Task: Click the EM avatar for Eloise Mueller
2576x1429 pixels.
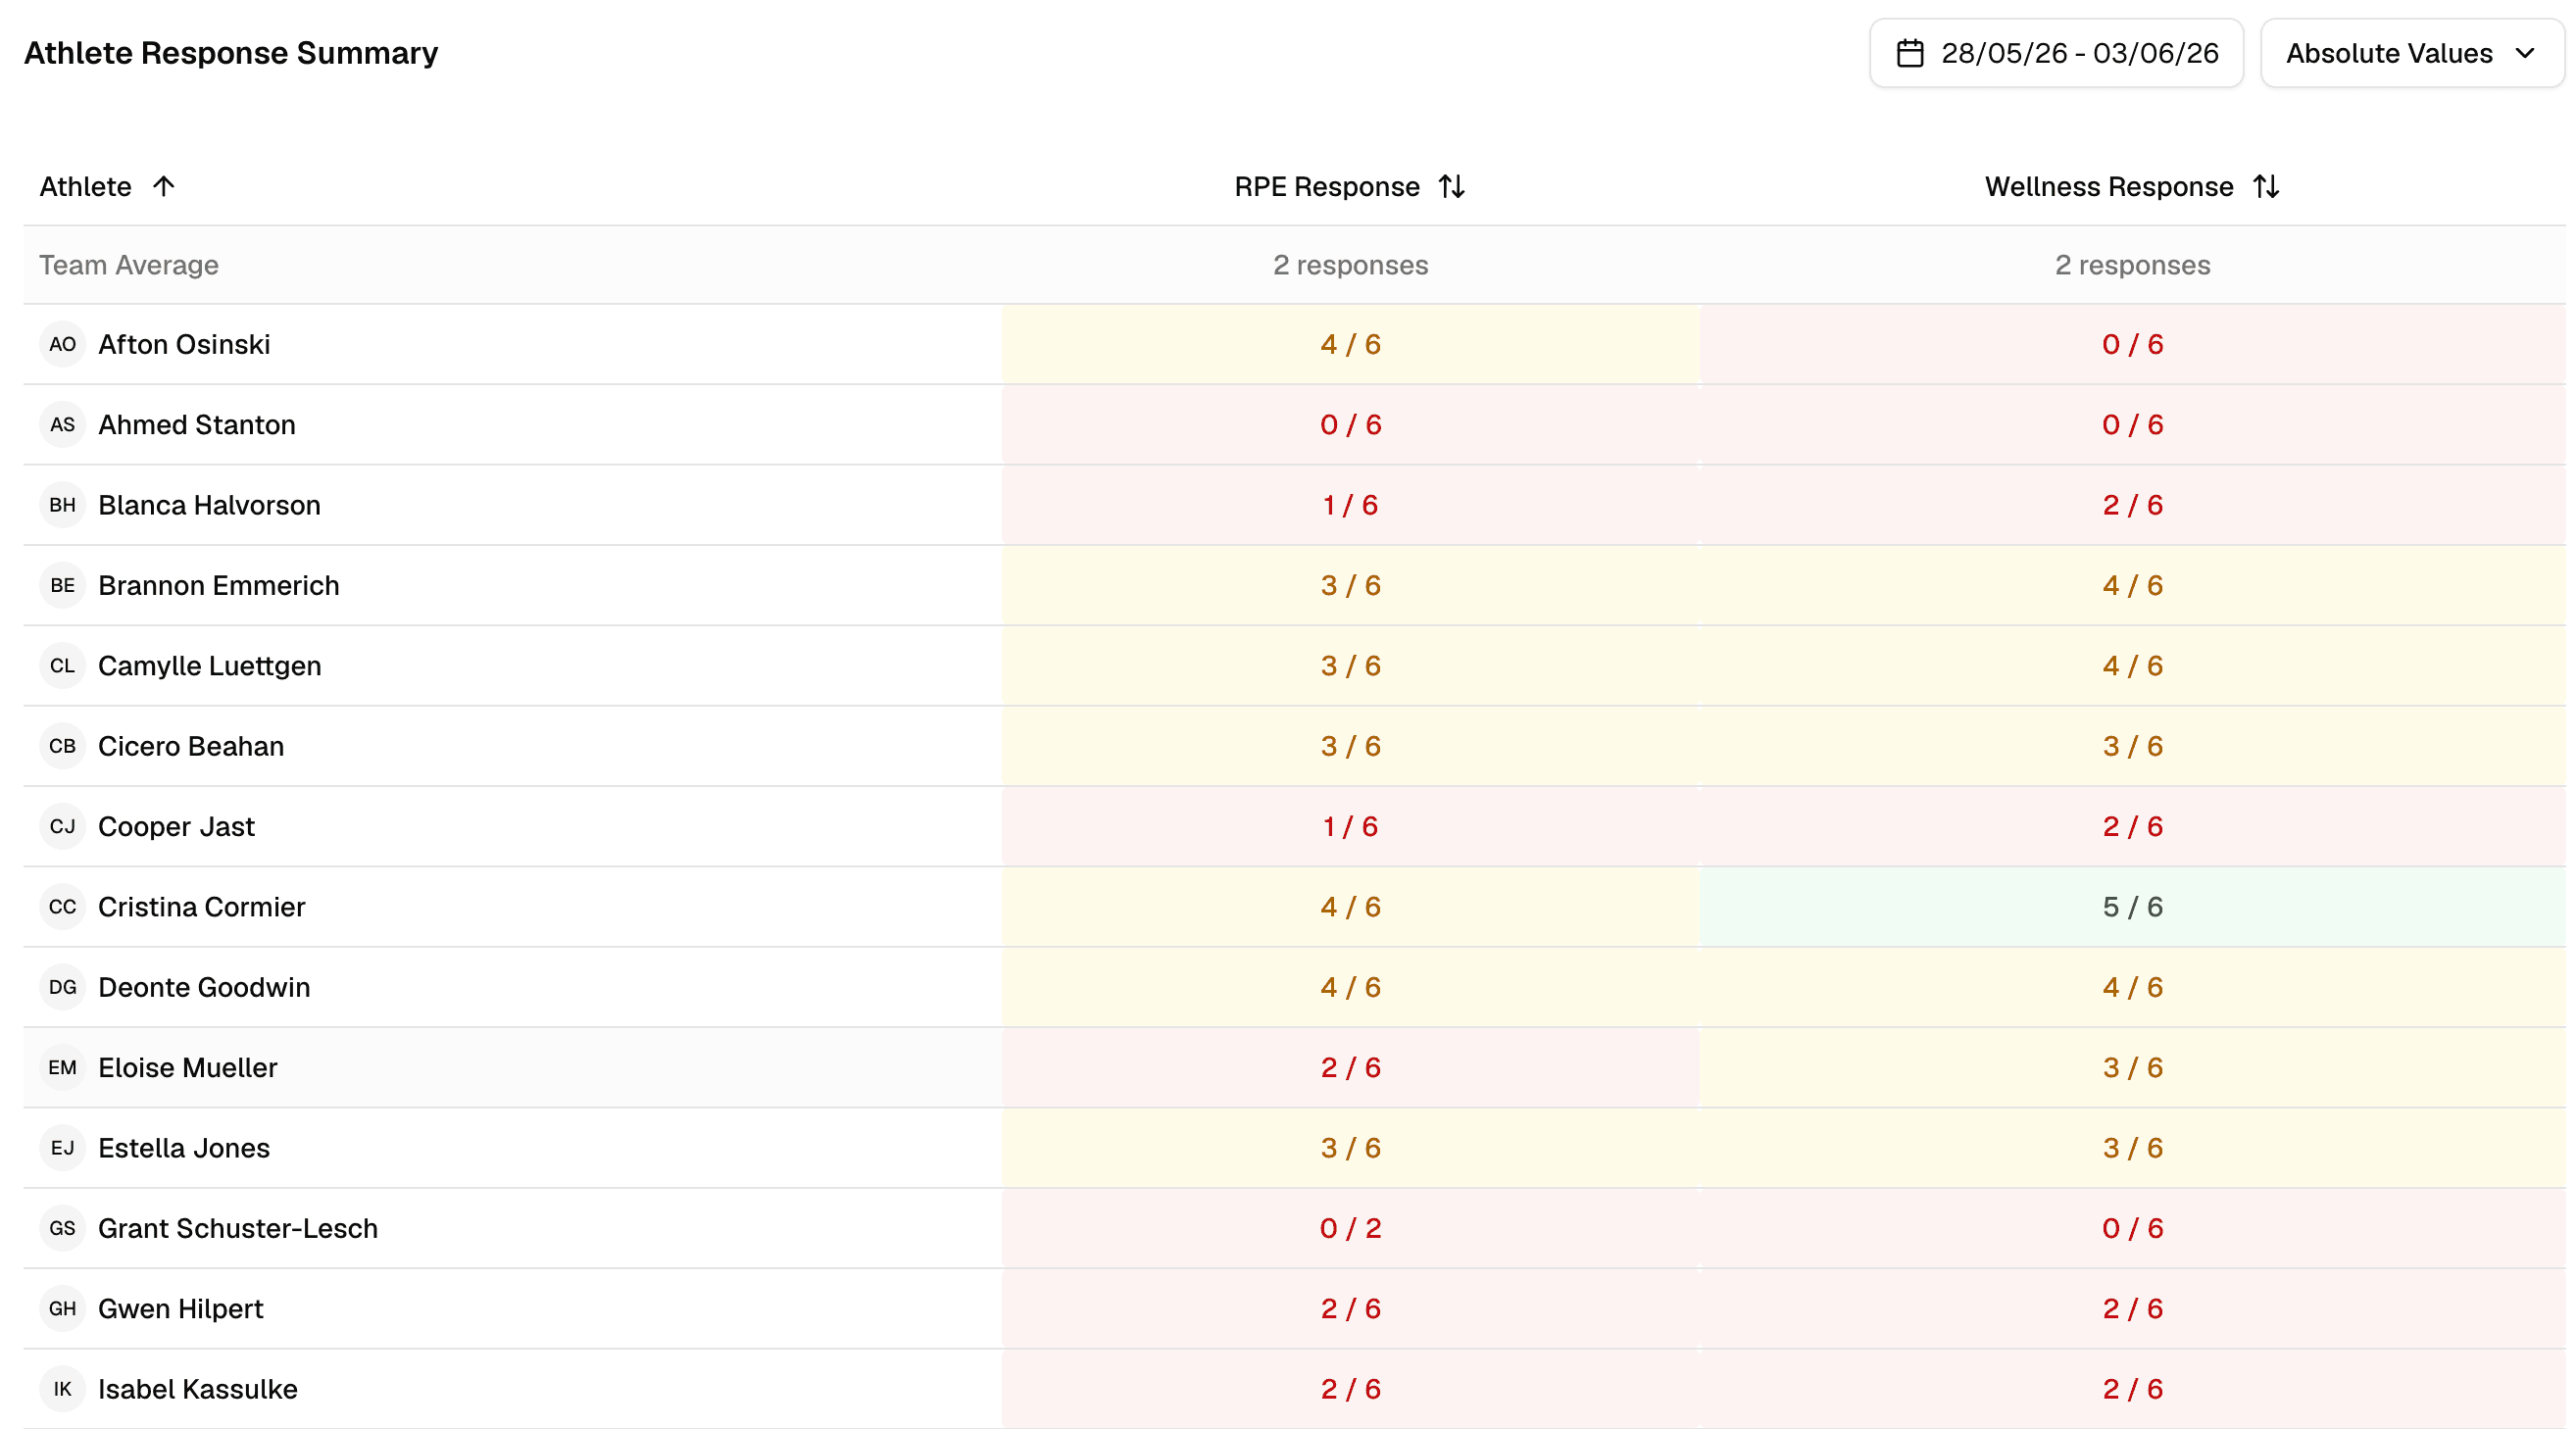Action: (x=63, y=1068)
